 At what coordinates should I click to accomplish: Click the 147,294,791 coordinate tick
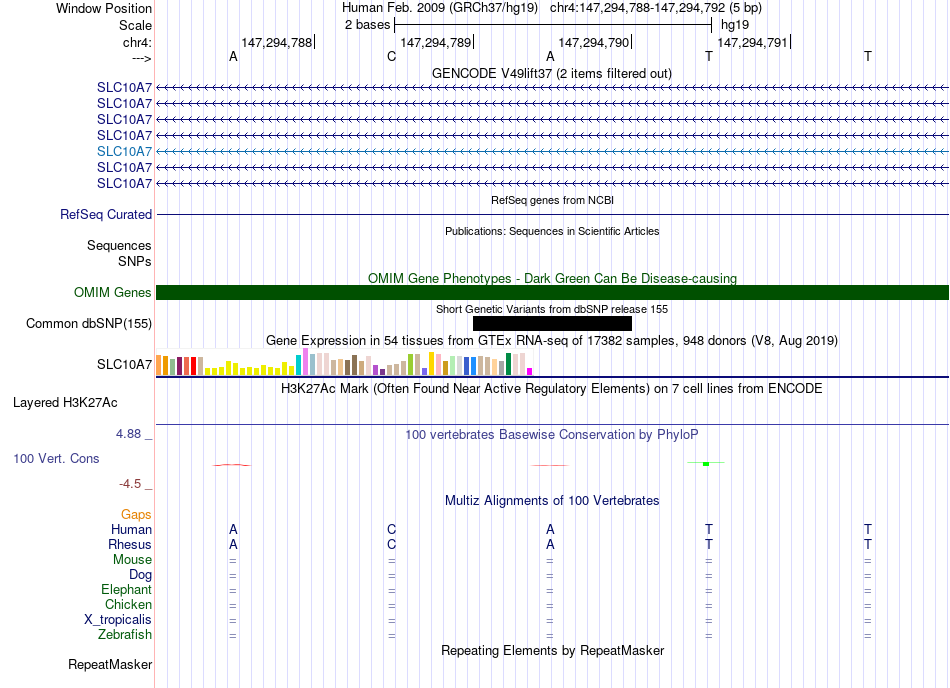(x=752, y=42)
